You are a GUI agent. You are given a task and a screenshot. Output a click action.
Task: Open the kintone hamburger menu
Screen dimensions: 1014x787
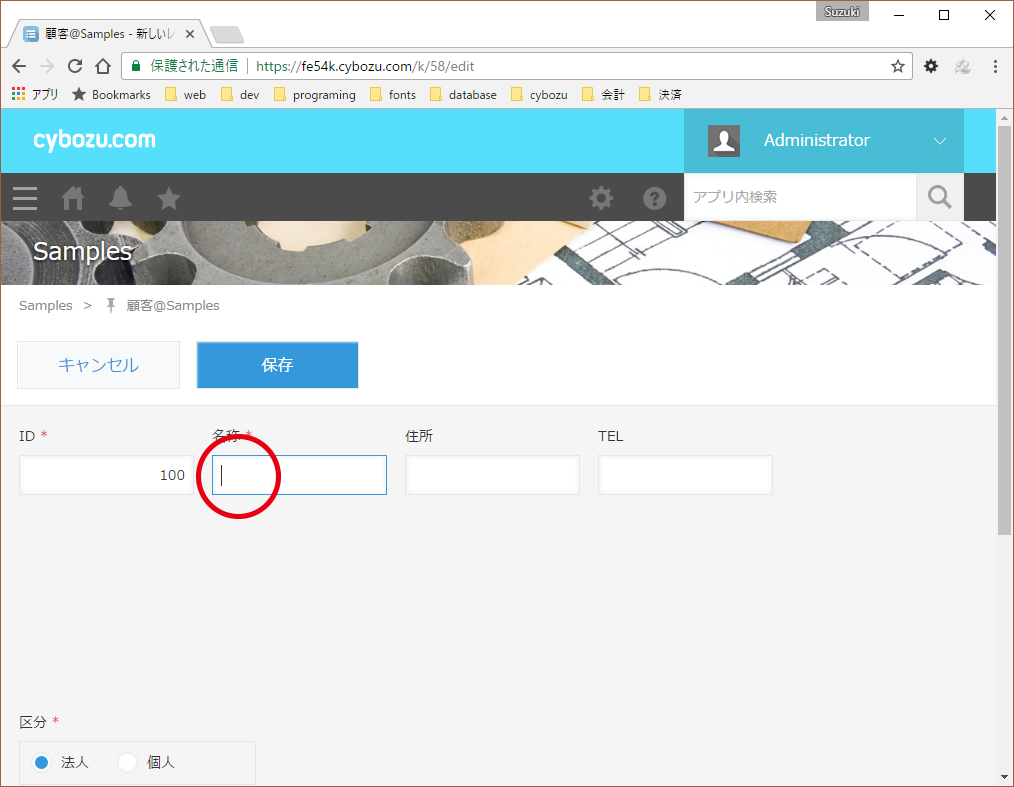25,198
